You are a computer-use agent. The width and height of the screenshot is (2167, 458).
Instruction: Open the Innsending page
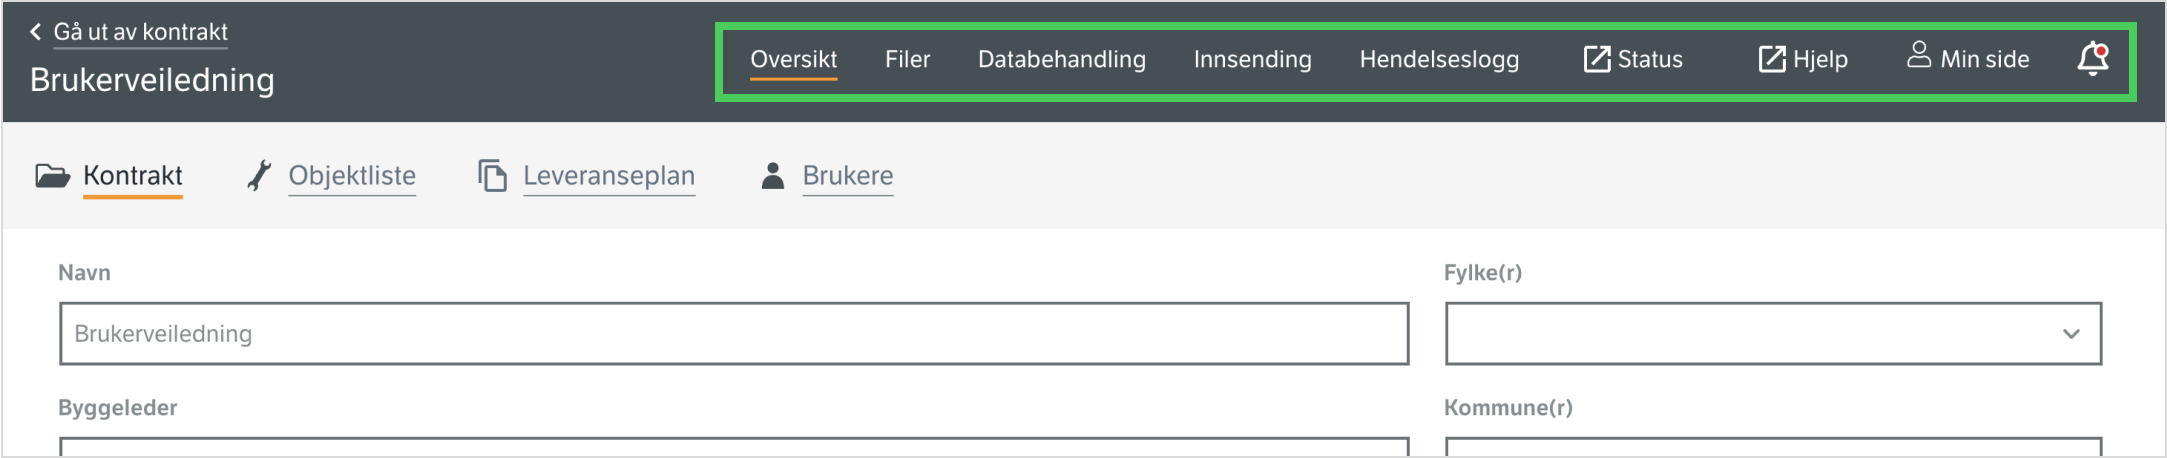[x=1252, y=60]
